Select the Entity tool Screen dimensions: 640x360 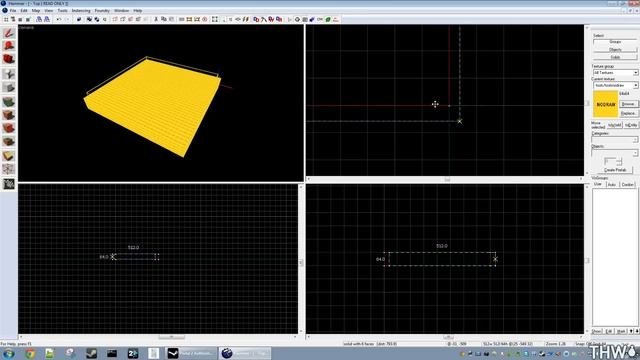tap(9, 74)
